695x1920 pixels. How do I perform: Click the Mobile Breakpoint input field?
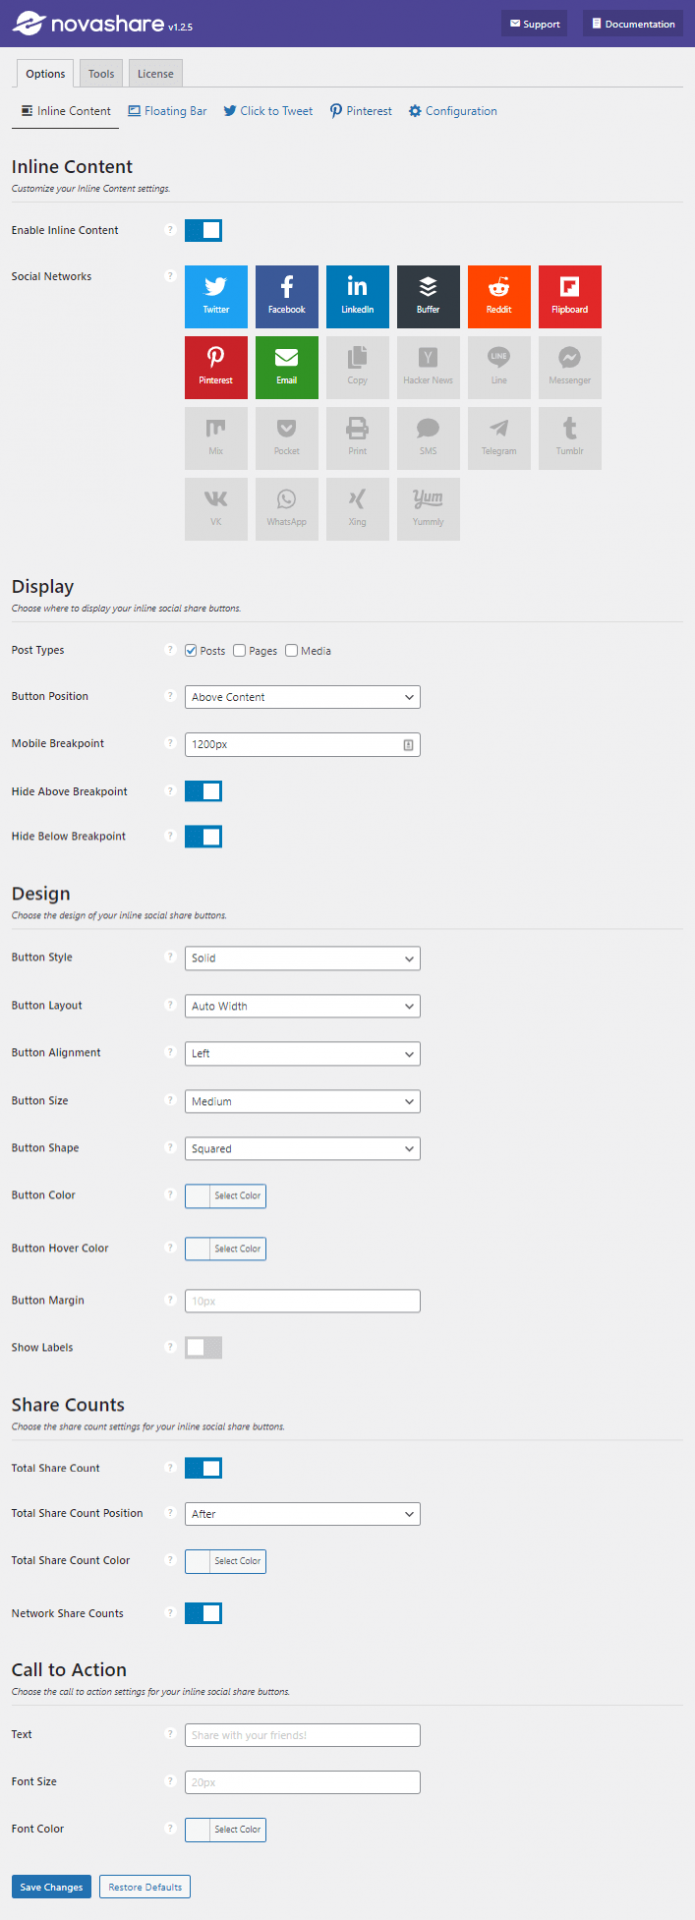[302, 744]
